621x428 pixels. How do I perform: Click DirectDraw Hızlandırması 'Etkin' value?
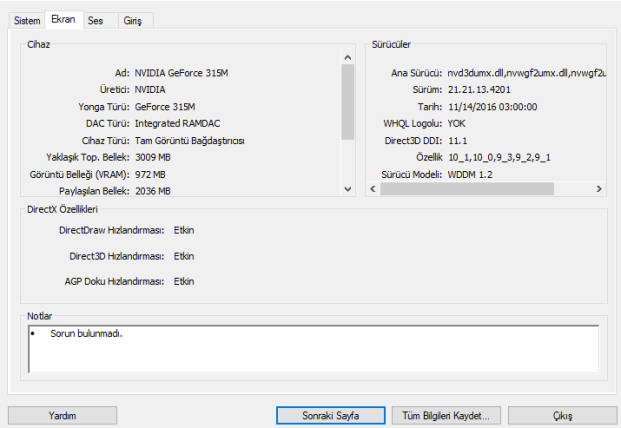[x=184, y=230]
